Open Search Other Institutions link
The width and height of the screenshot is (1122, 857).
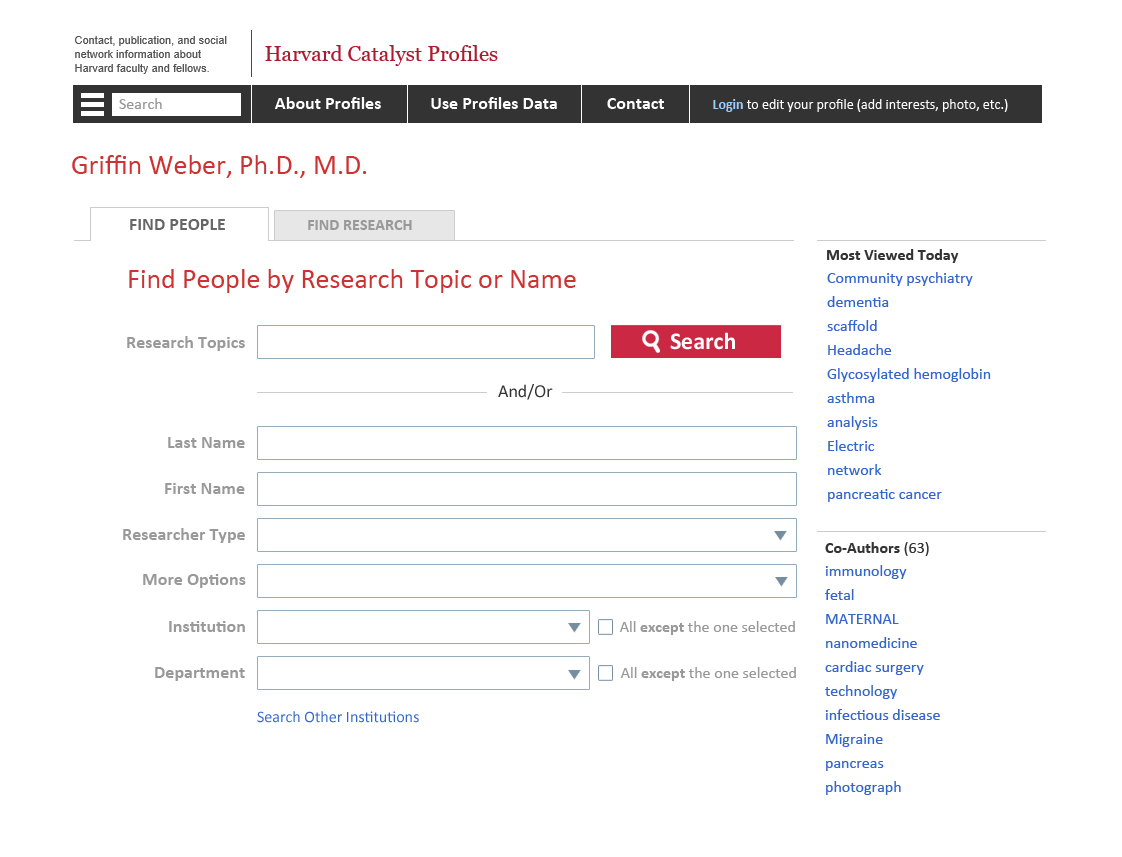coord(338,717)
